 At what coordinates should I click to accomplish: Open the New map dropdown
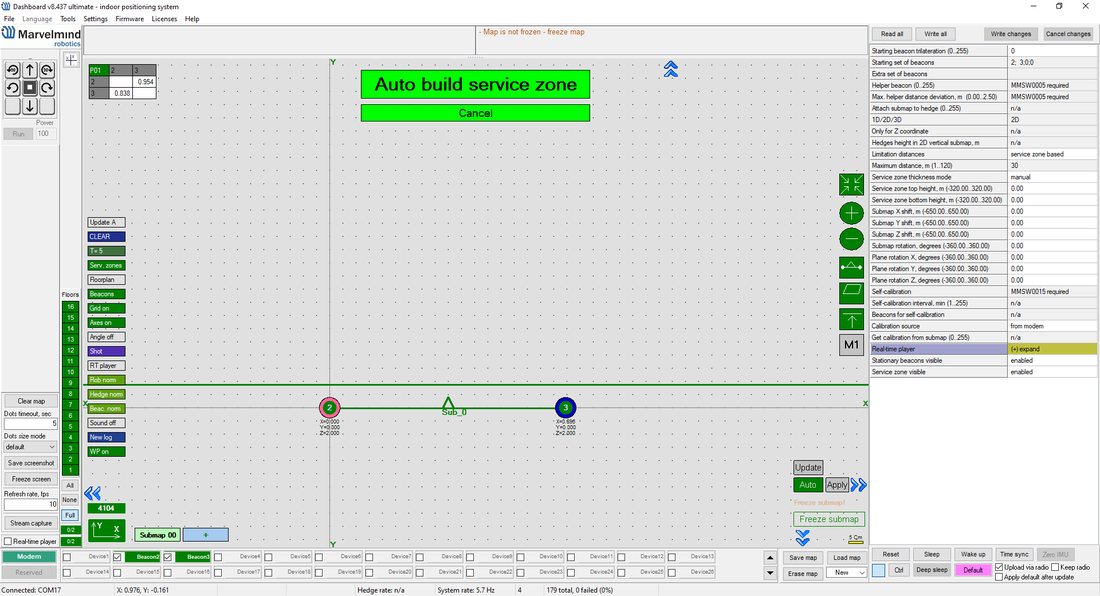tap(847, 573)
